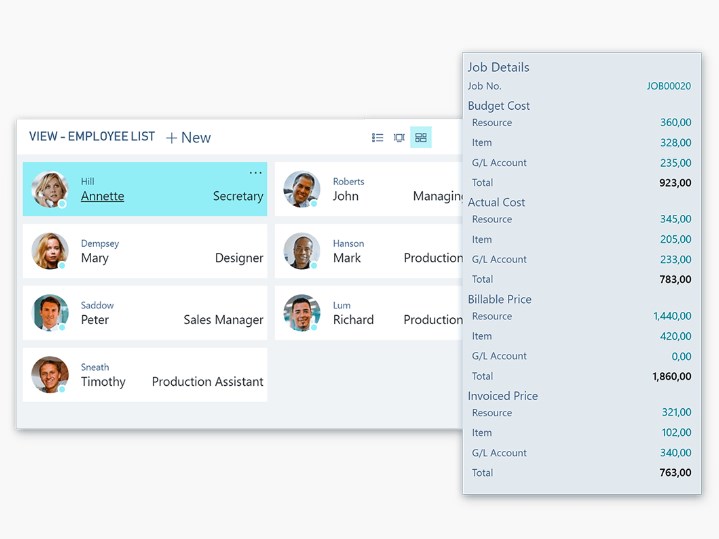
Task: Click Richard Lum's avatar picture
Action: (x=301, y=313)
